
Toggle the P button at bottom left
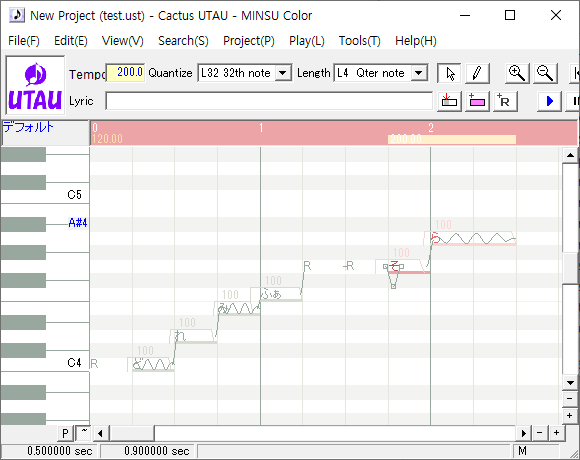coord(65,433)
